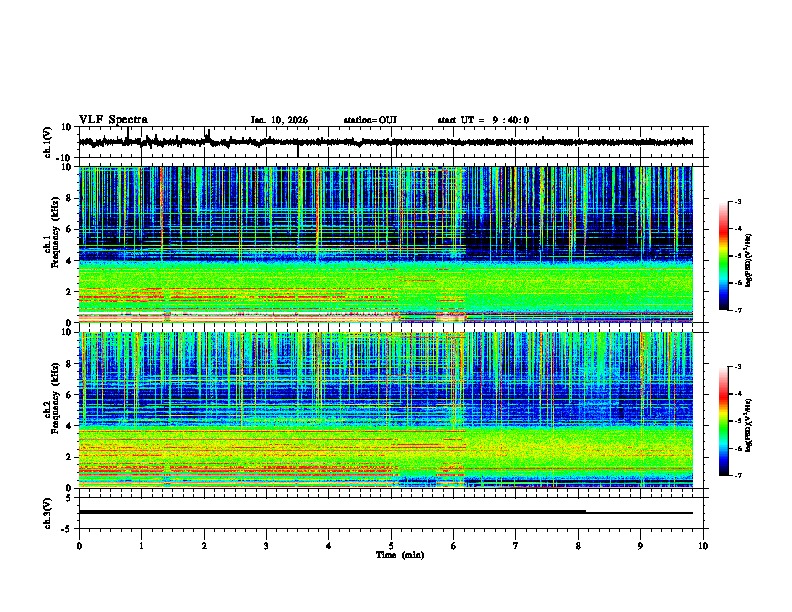Click the time axis tick label "8"
The image size is (792, 612).
coord(578,546)
